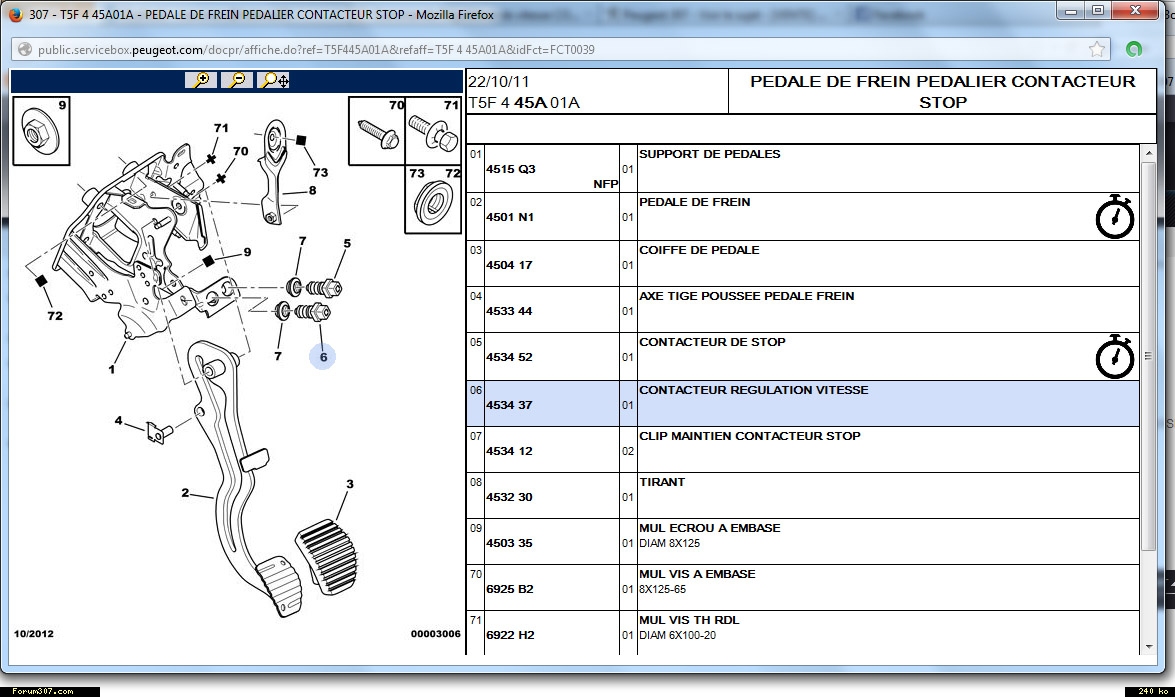Viewport: 1175px width, 697px height.
Task: Click the DIAM 8X125 specification text
Action: pyautogui.click(x=669, y=543)
